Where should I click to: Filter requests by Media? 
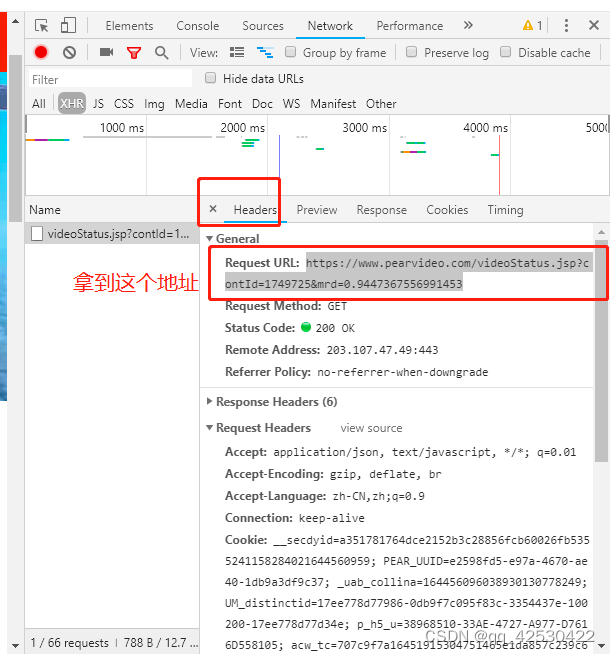(x=191, y=103)
